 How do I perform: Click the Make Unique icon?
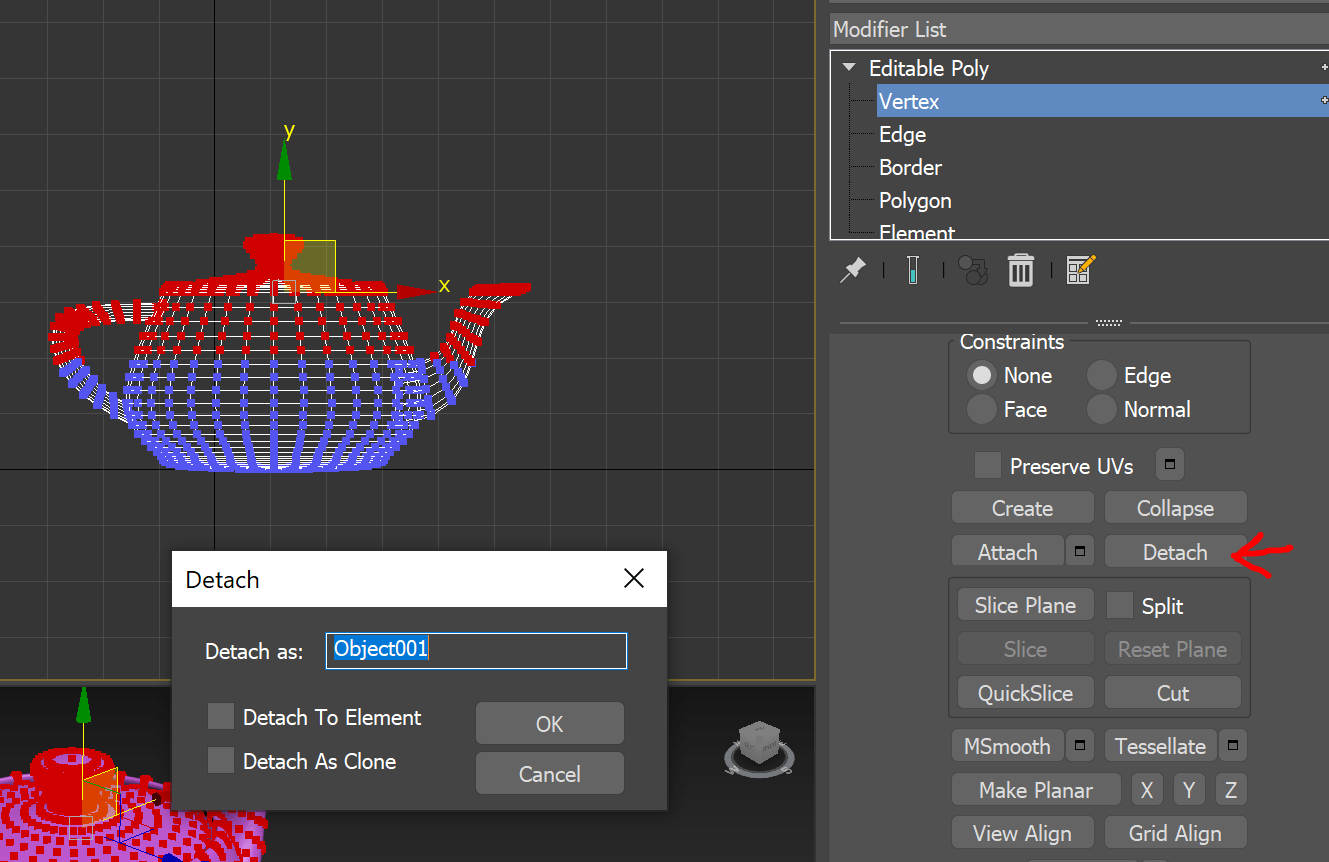pyautogui.click(x=971, y=270)
